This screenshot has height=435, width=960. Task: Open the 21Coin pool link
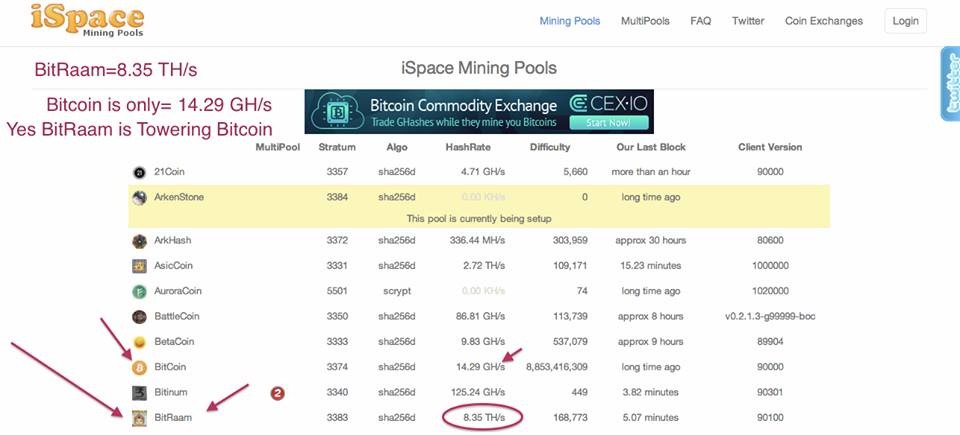click(168, 172)
